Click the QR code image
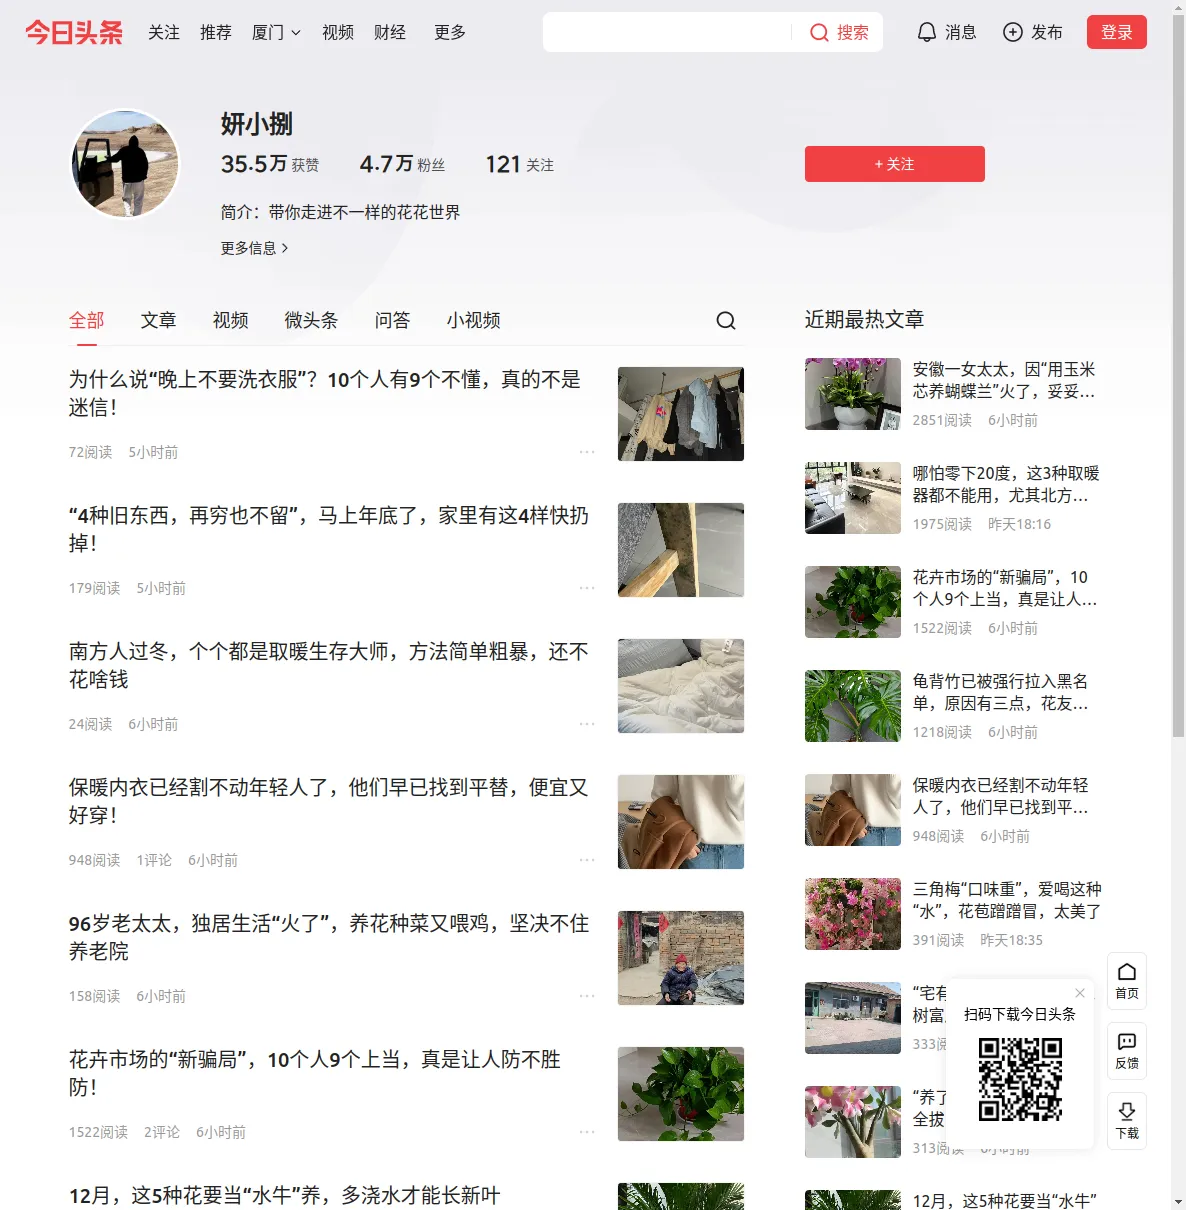Image resolution: width=1186 pixels, height=1210 pixels. (1020, 1079)
